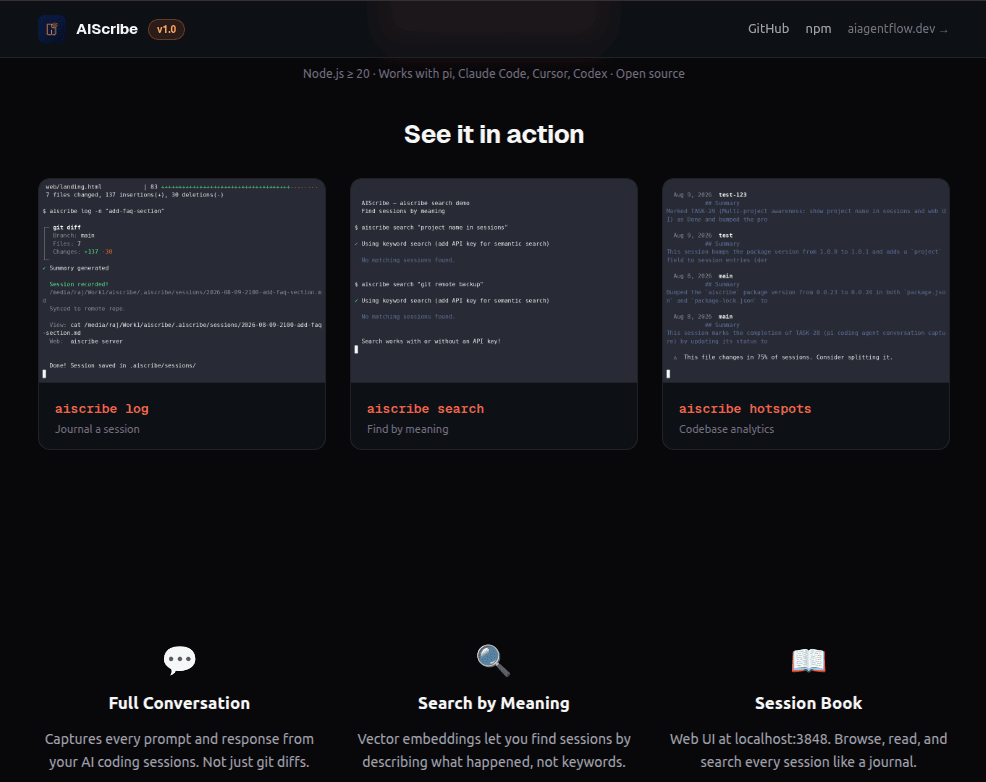This screenshot has height=782, width=986.
Task: Click the "aiscribe hotspots" card title
Action: [x=745, y=409]
